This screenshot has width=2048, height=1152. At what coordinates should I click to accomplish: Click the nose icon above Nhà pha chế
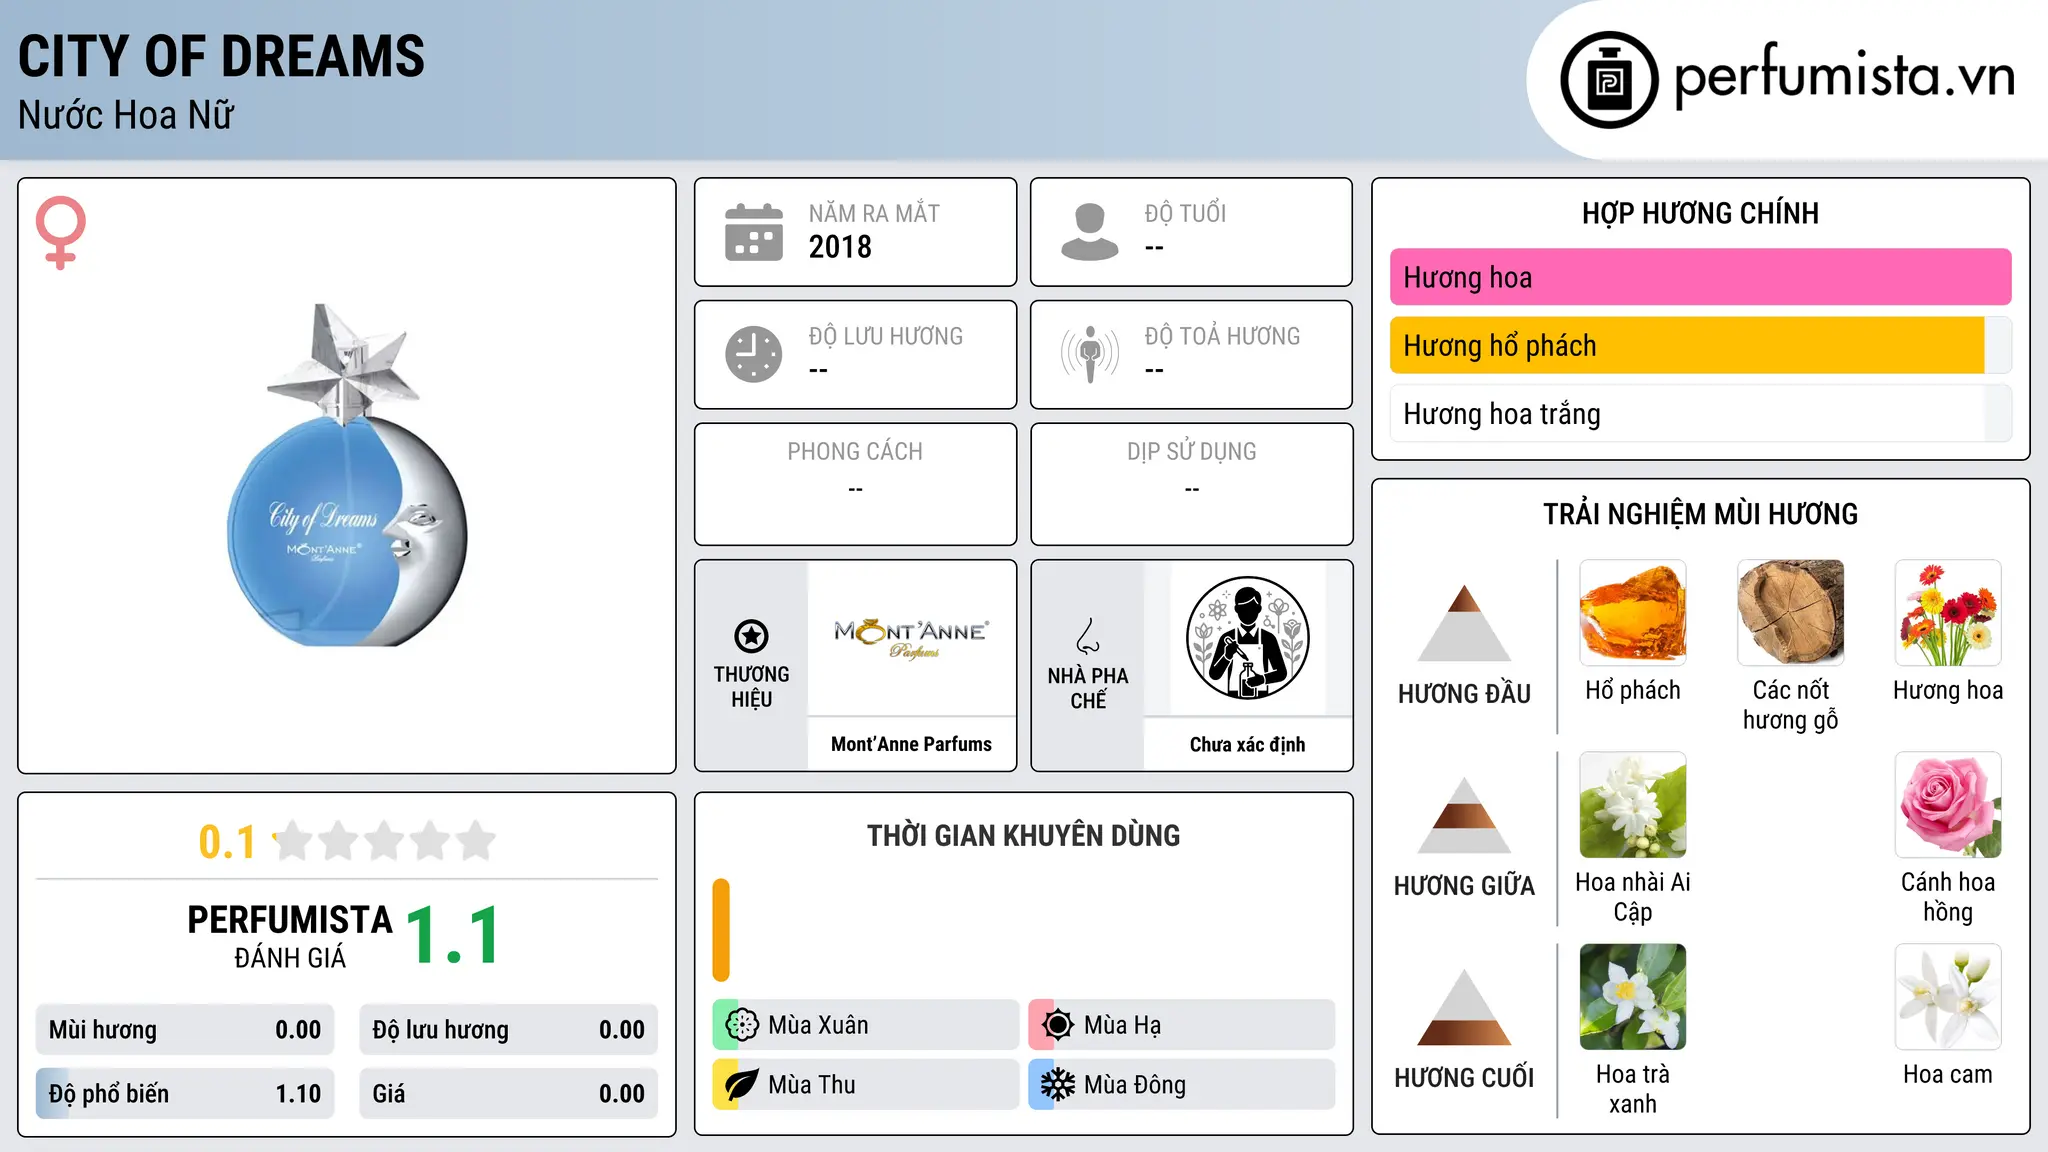click(x=1088, y=636)
